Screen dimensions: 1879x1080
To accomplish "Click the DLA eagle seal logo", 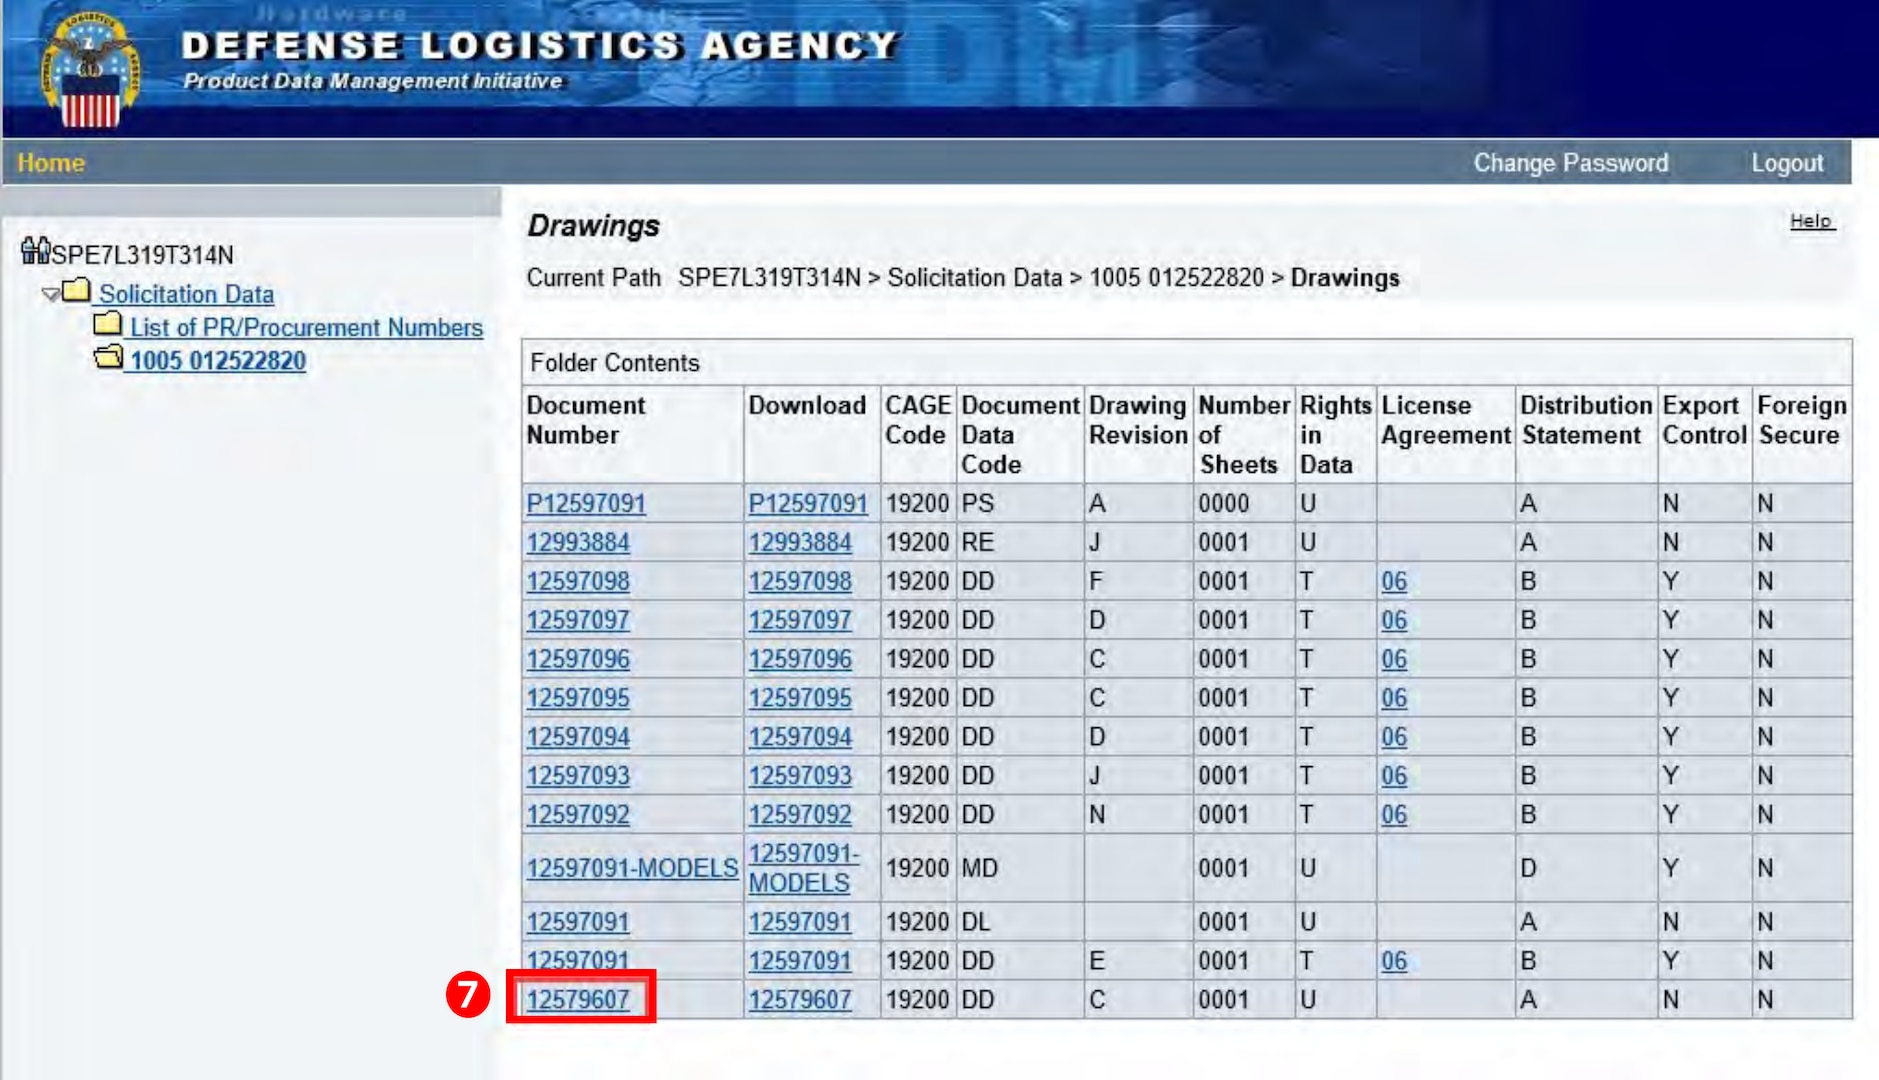I will [x=90, y=70].
